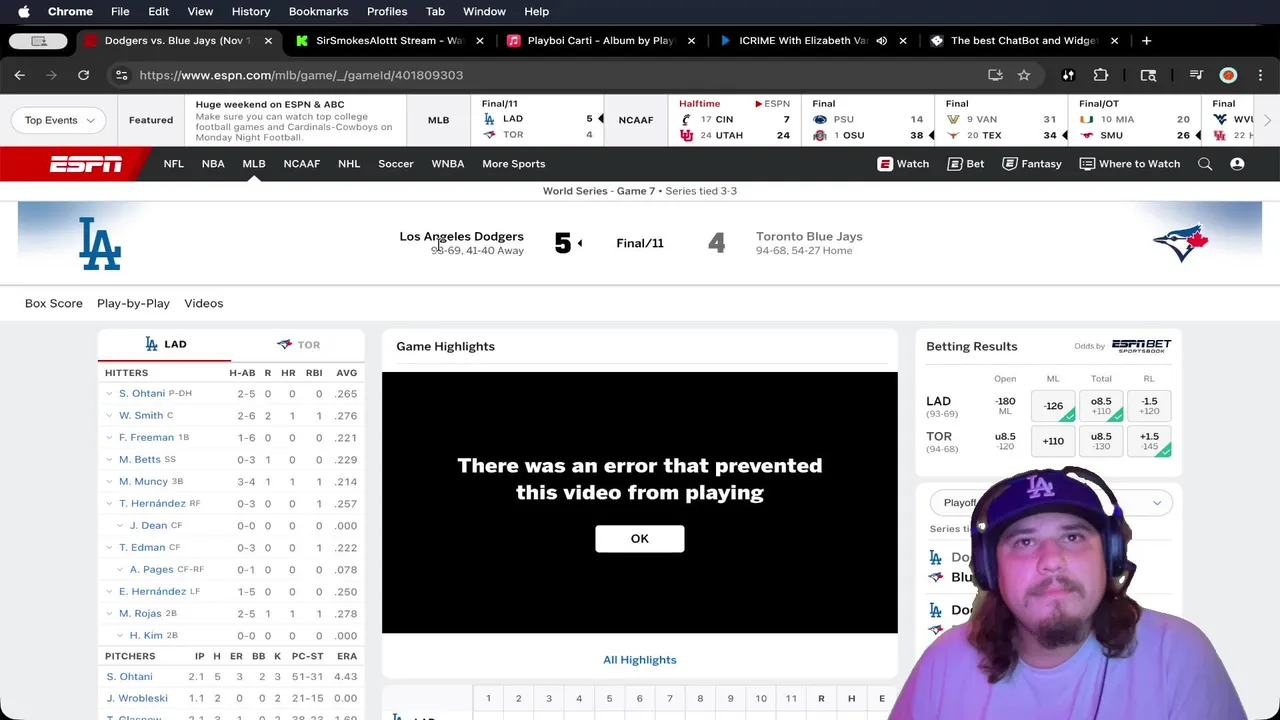Viewport: 1280px width, 720px height.
Task: Expand T. Hernández hitter row chevron
Action: tap(109, 503)
